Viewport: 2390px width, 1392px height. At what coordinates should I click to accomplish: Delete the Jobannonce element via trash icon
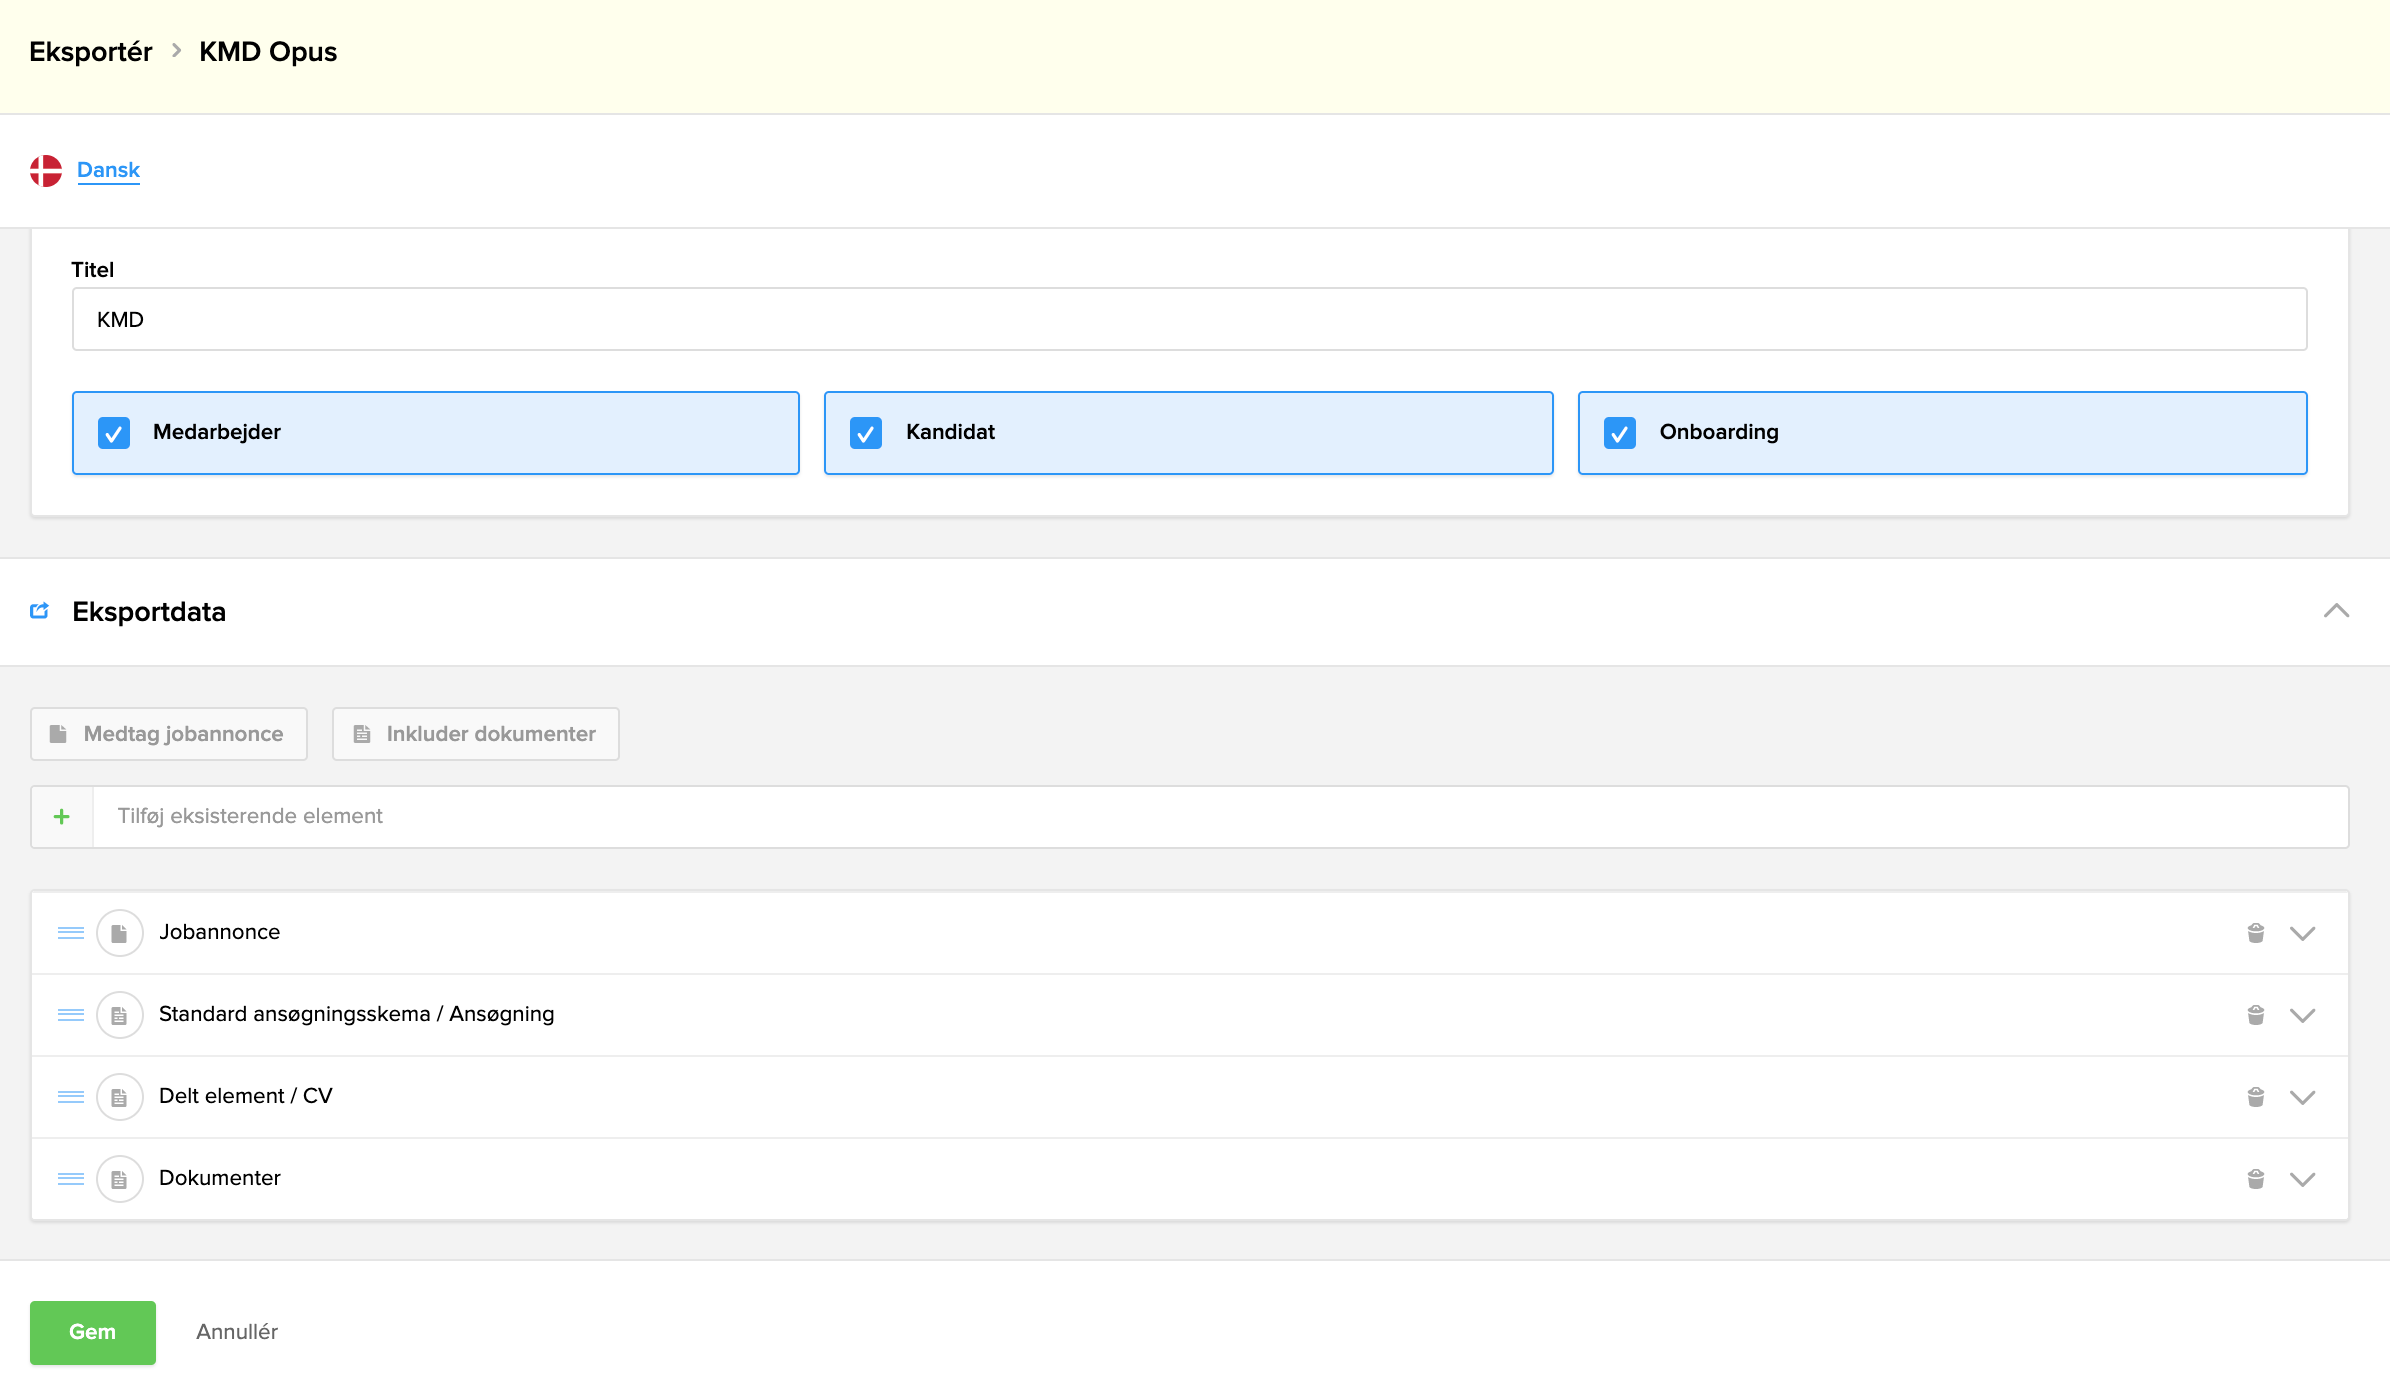(2256, 932)
